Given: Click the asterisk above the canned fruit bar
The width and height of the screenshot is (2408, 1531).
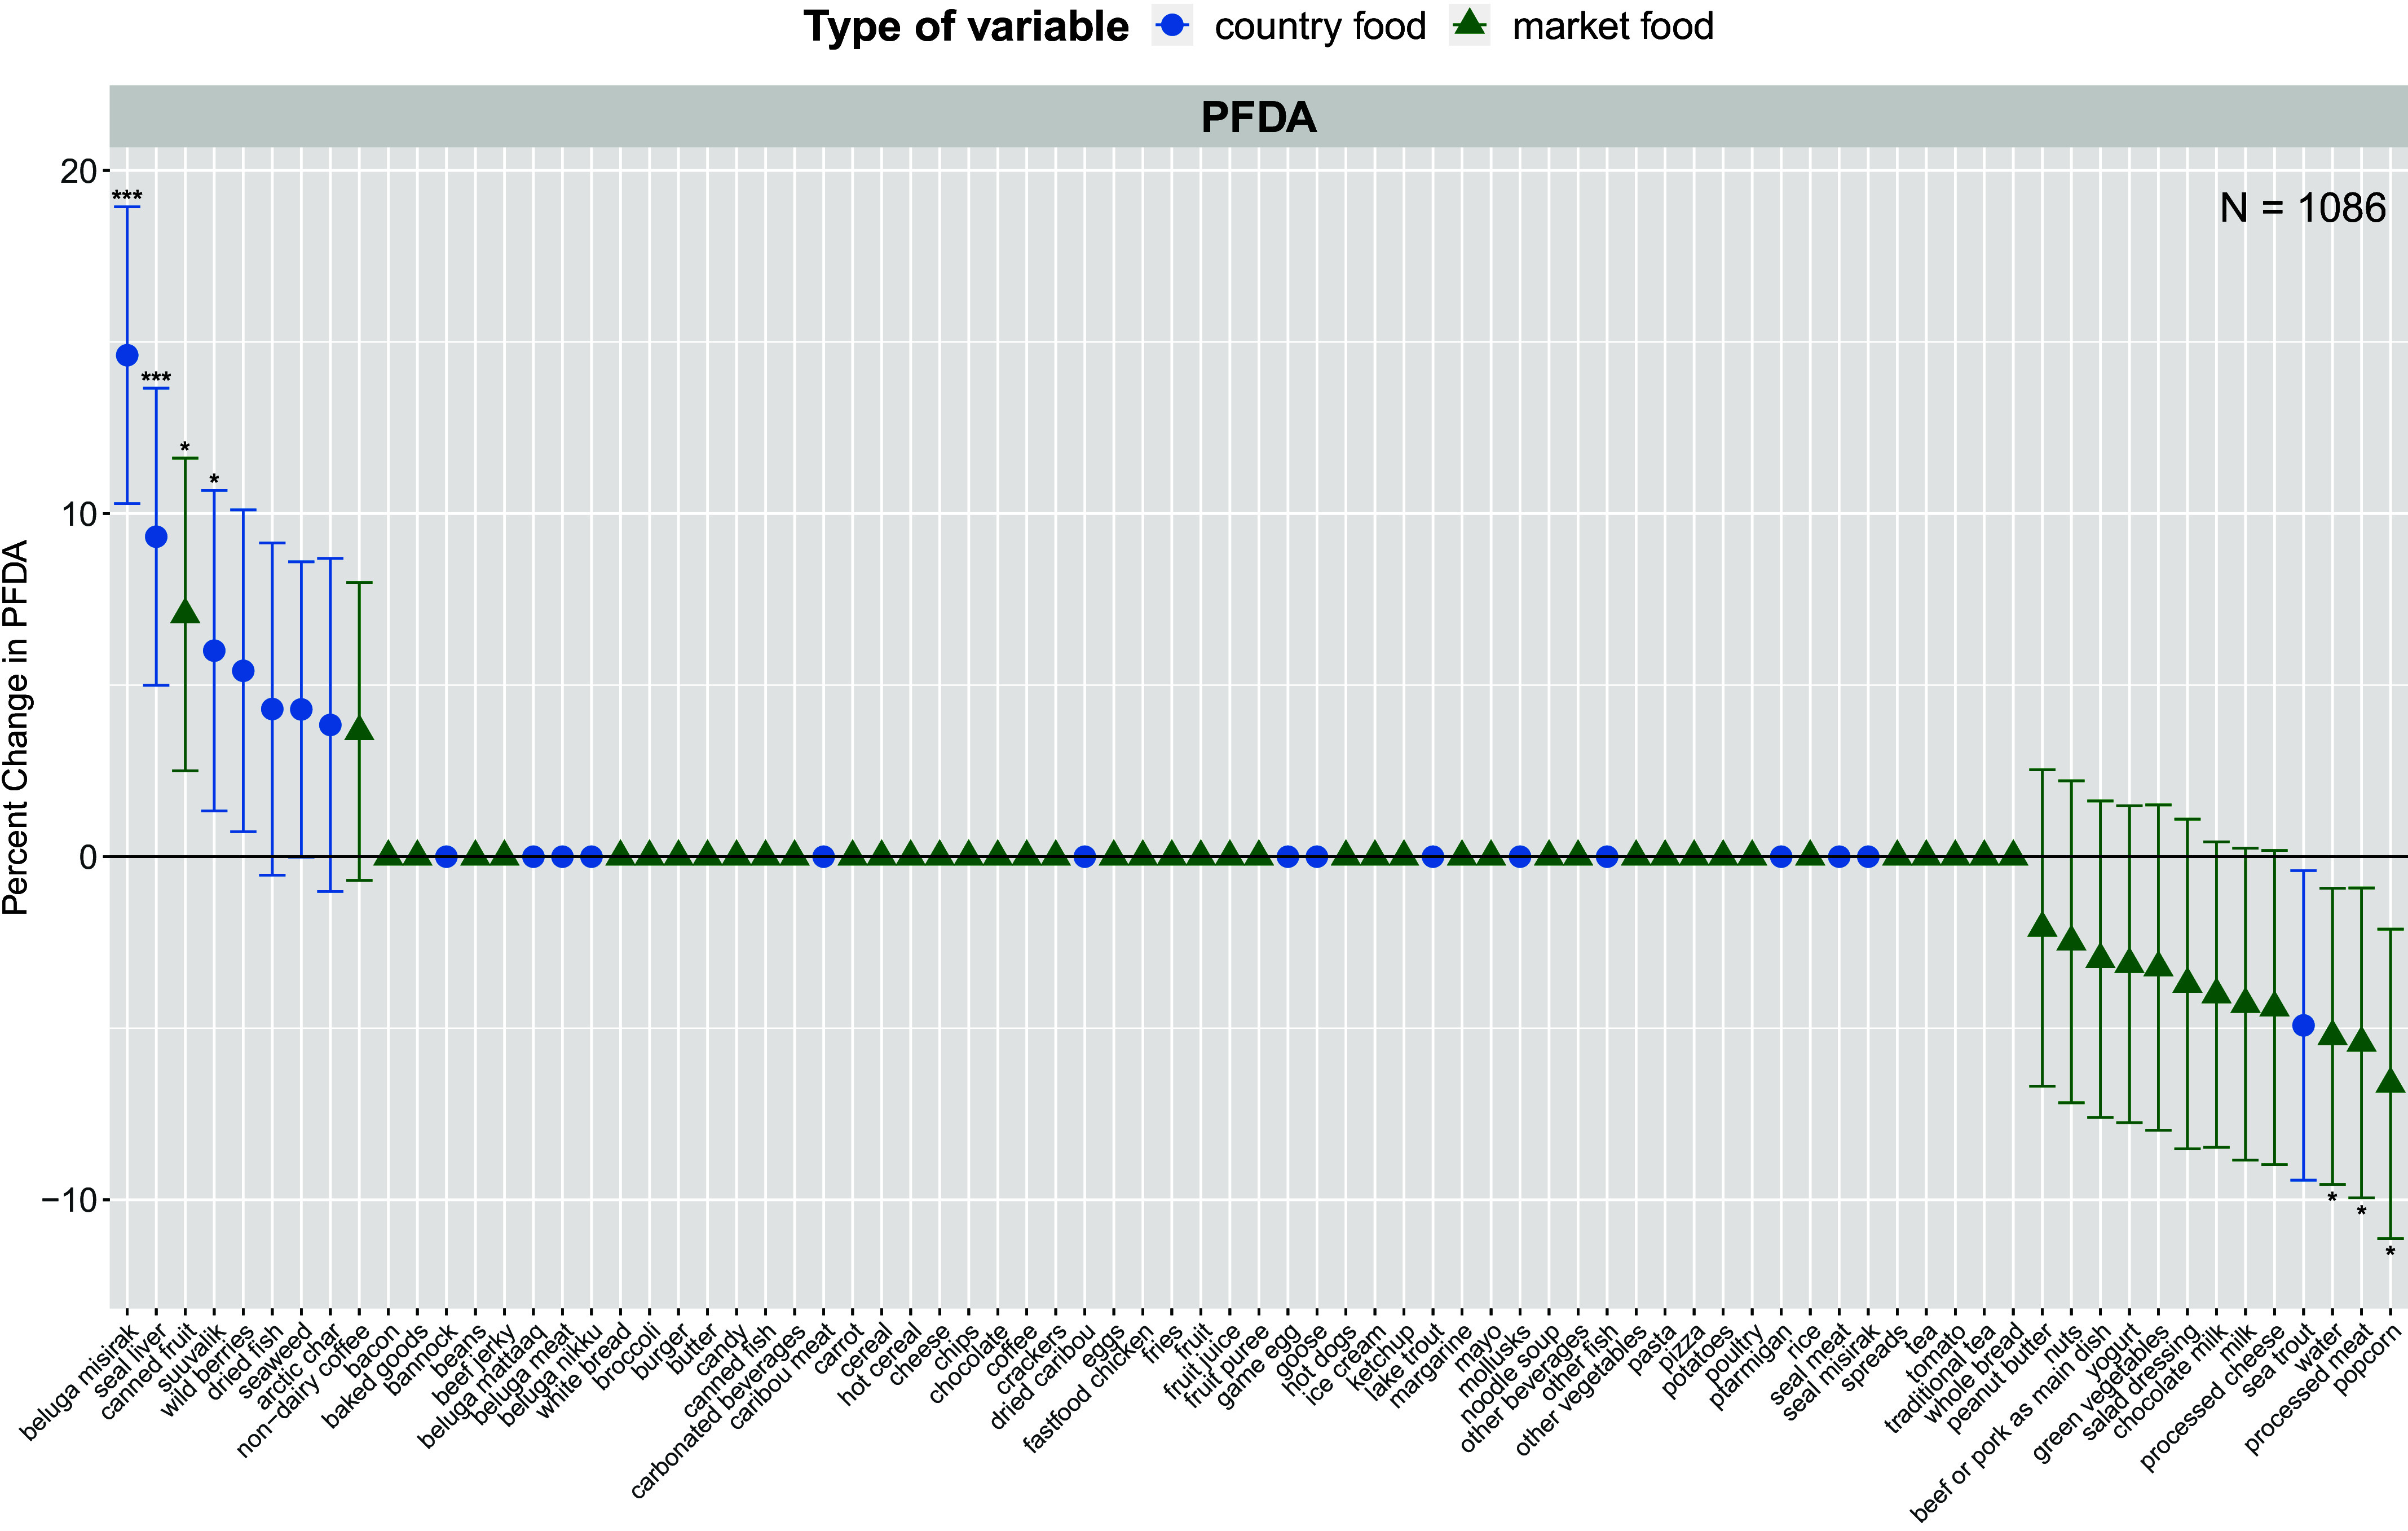Looking at the screenshot, I should 185,447.
